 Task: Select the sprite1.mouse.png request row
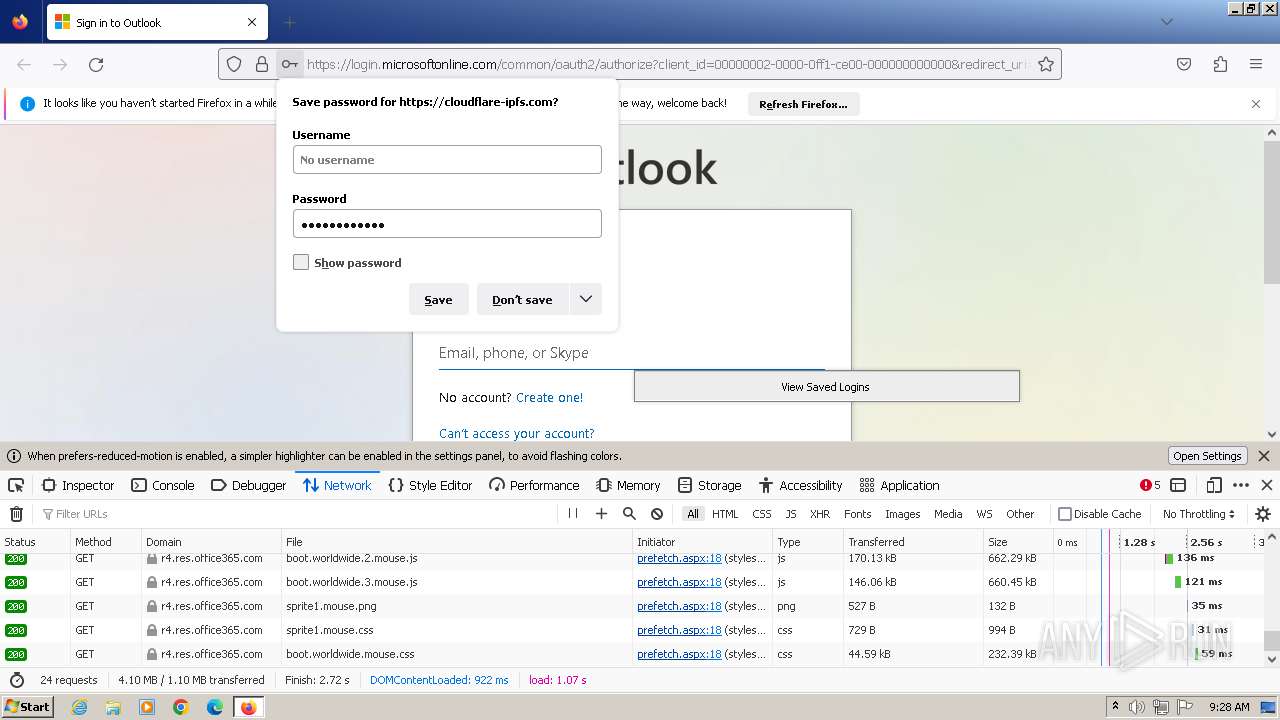click(x=633, y=606)
